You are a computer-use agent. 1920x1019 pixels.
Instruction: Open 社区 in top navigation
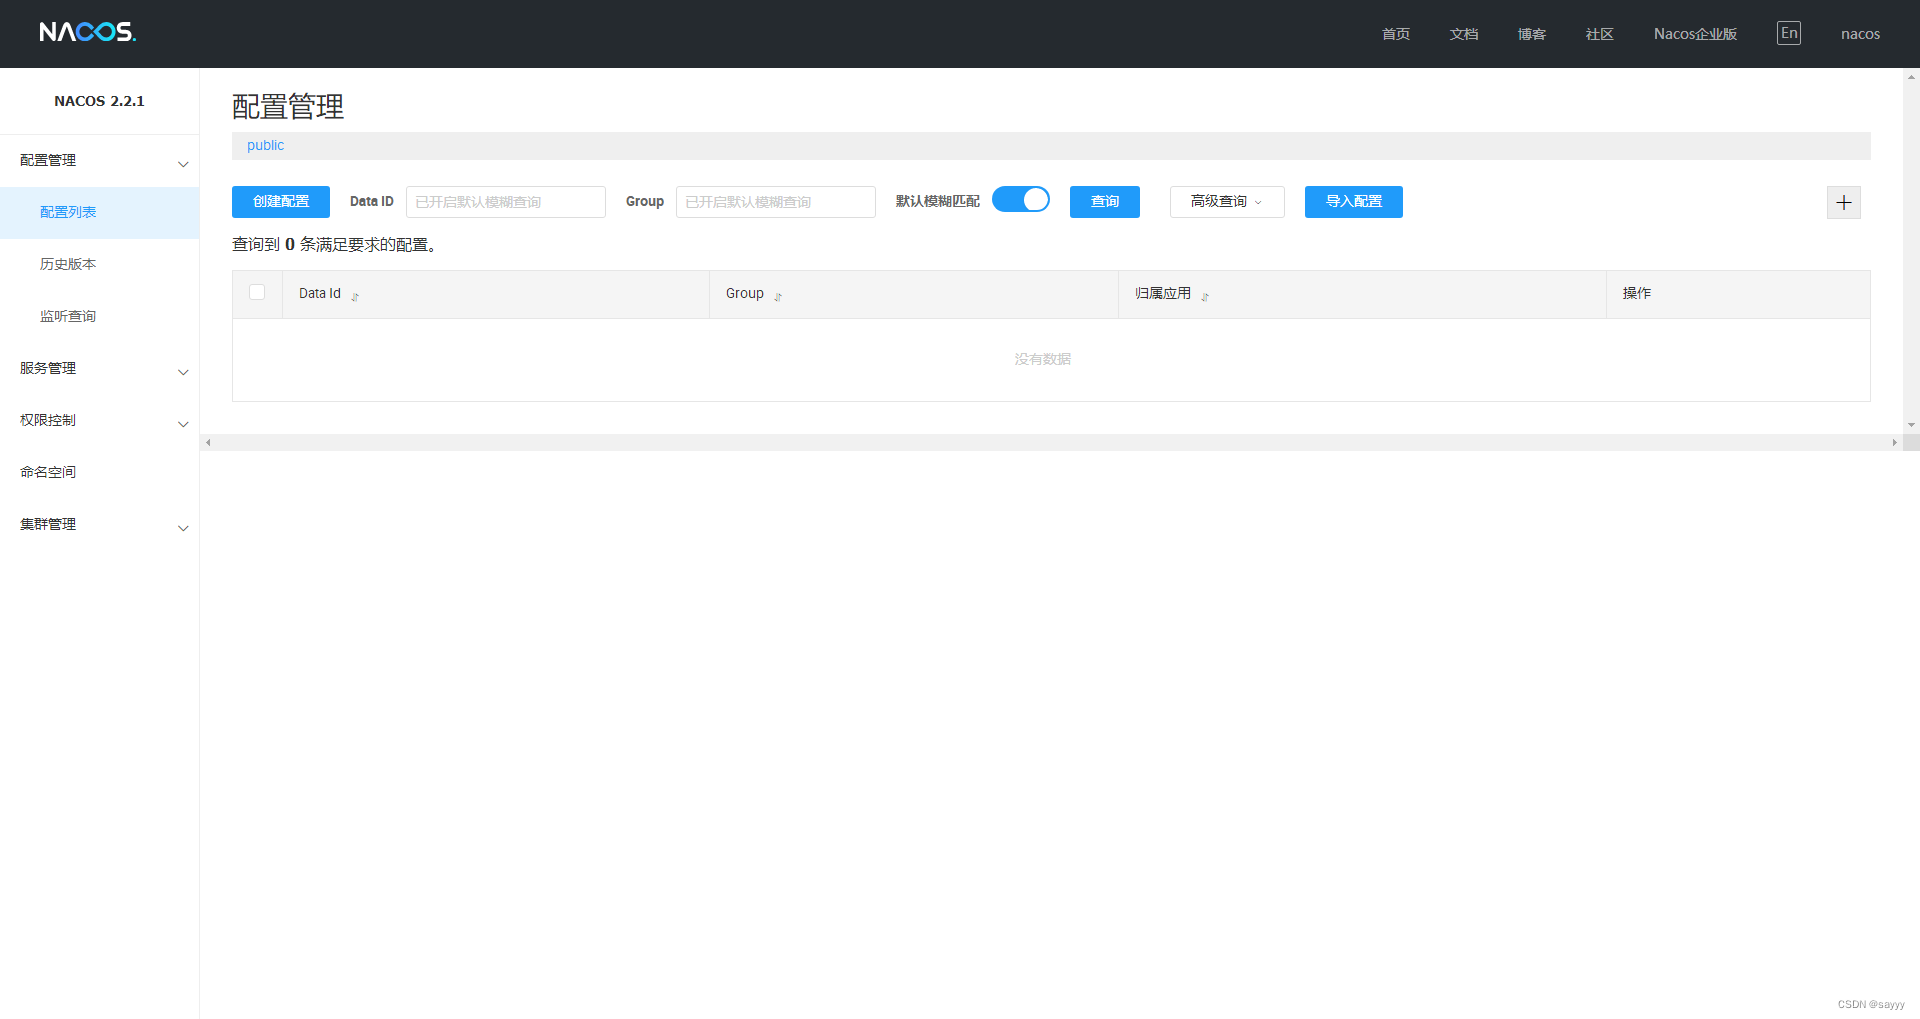pyautogui.click(x=1600, y=34)
